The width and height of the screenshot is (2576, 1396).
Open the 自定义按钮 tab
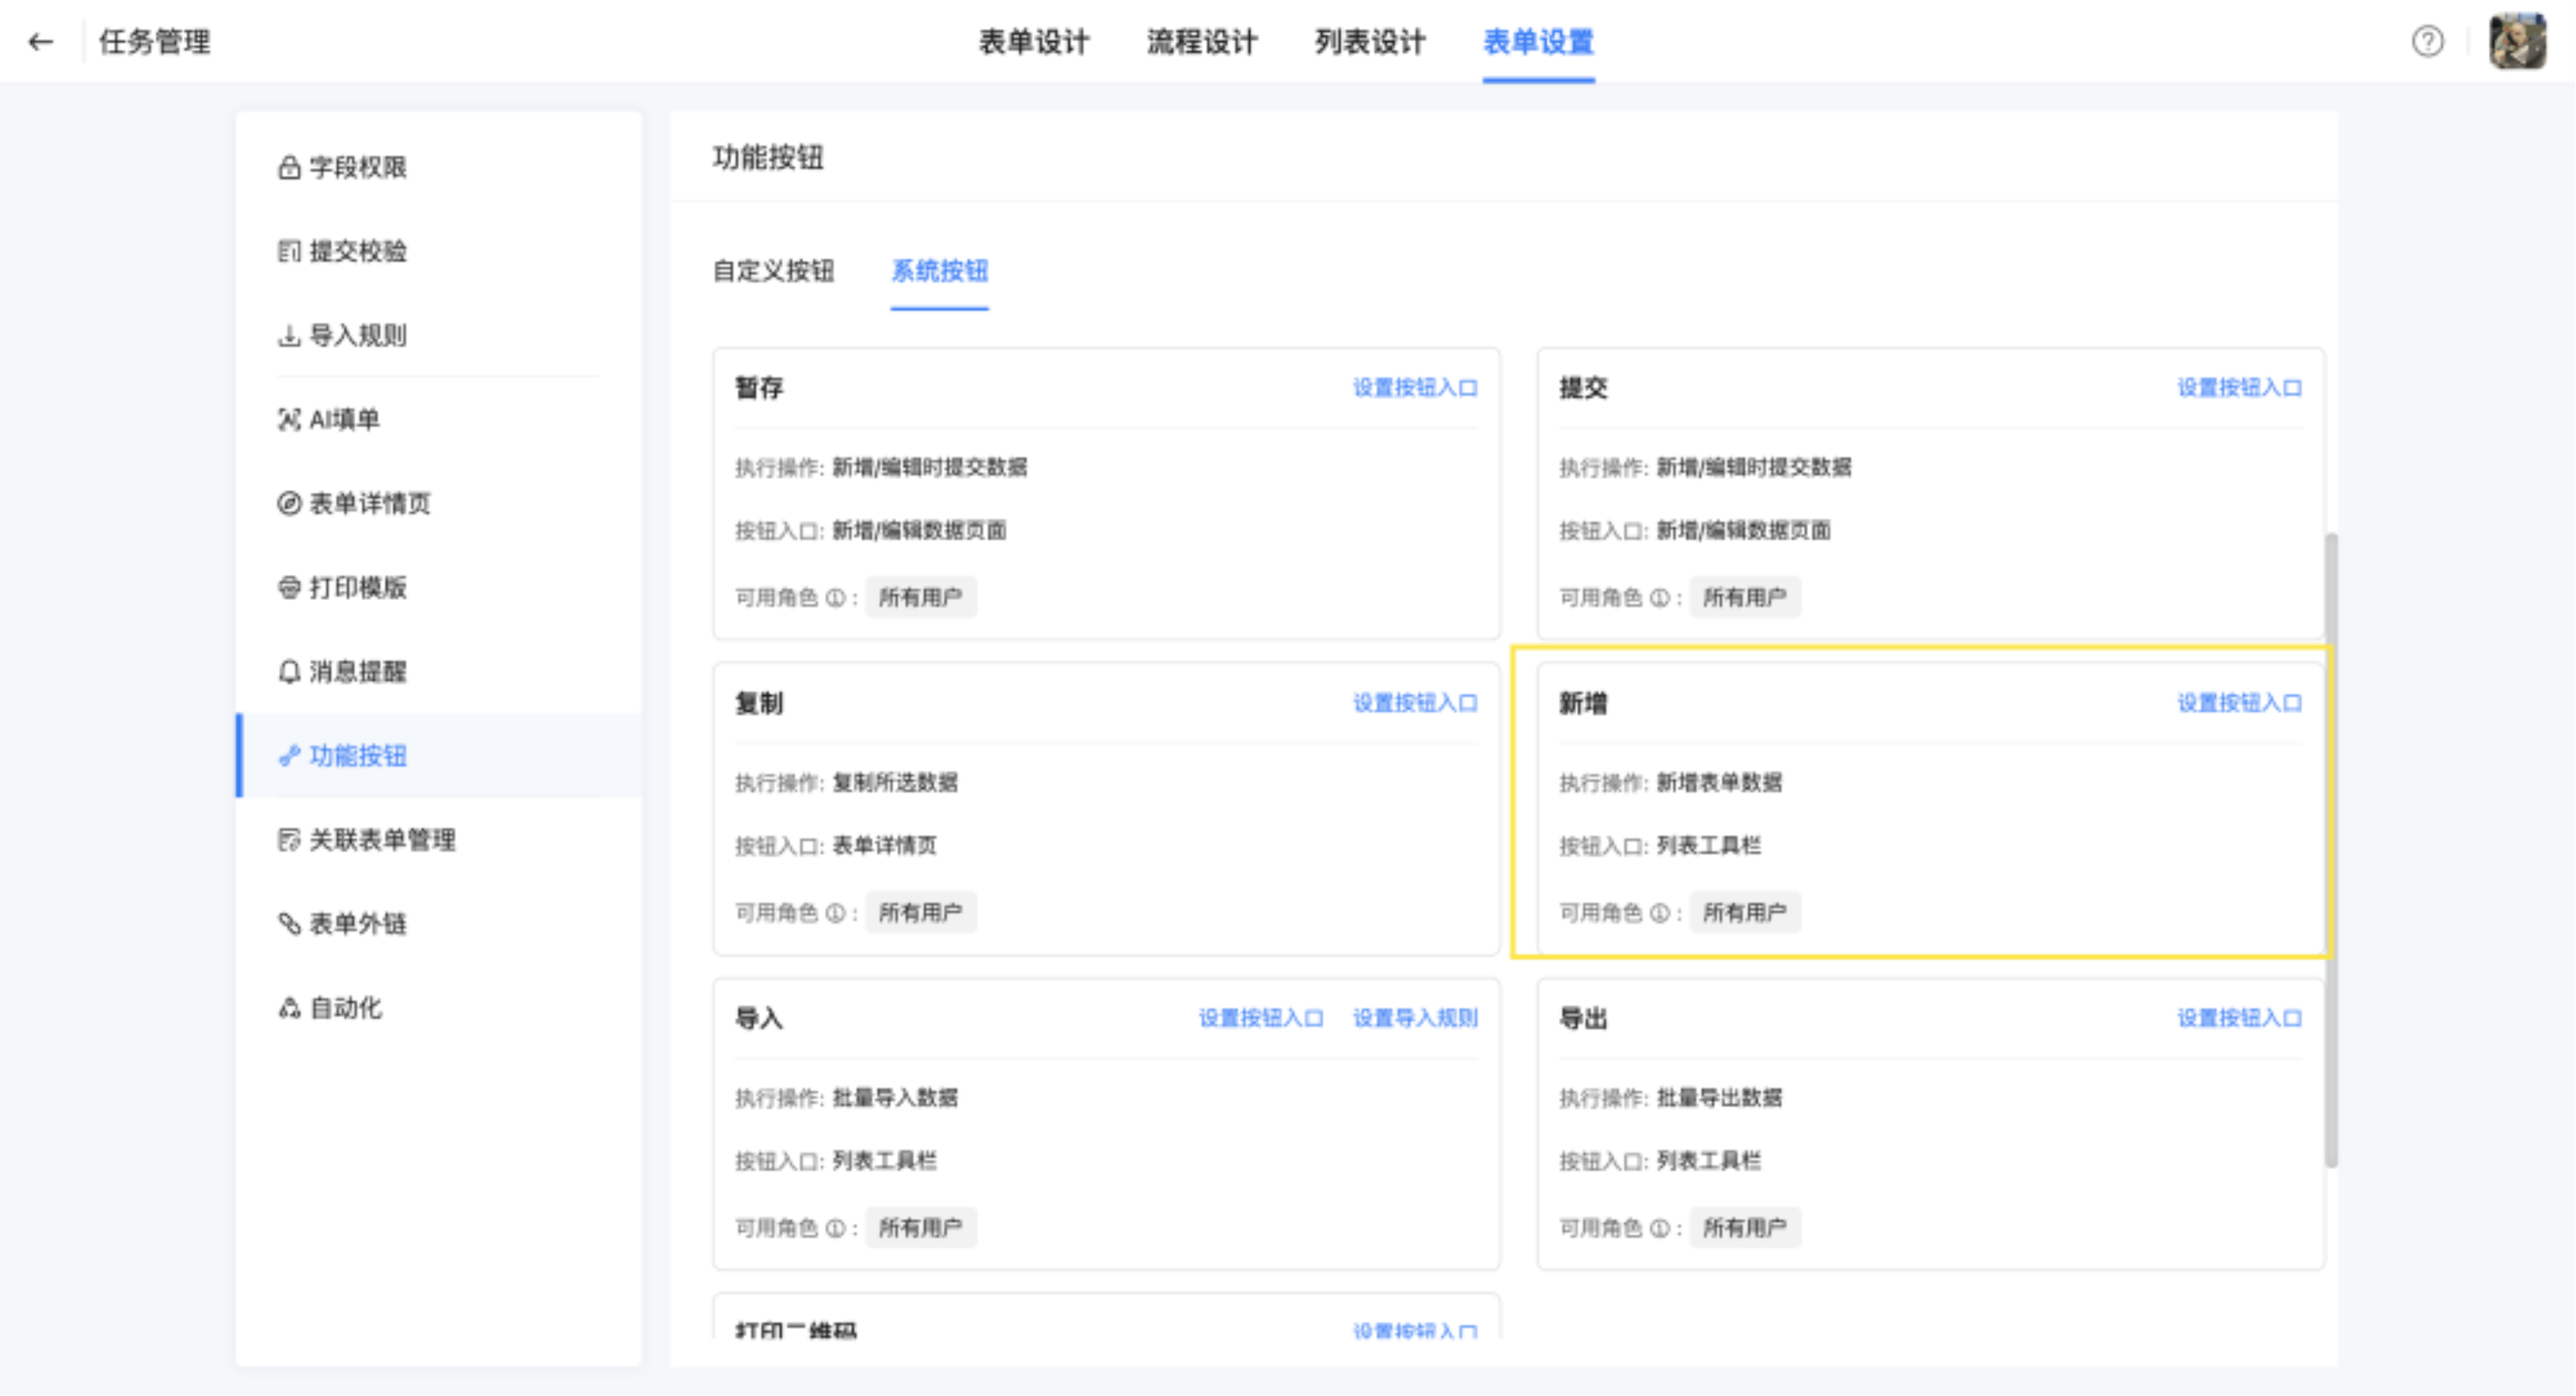tap(773, 271)
